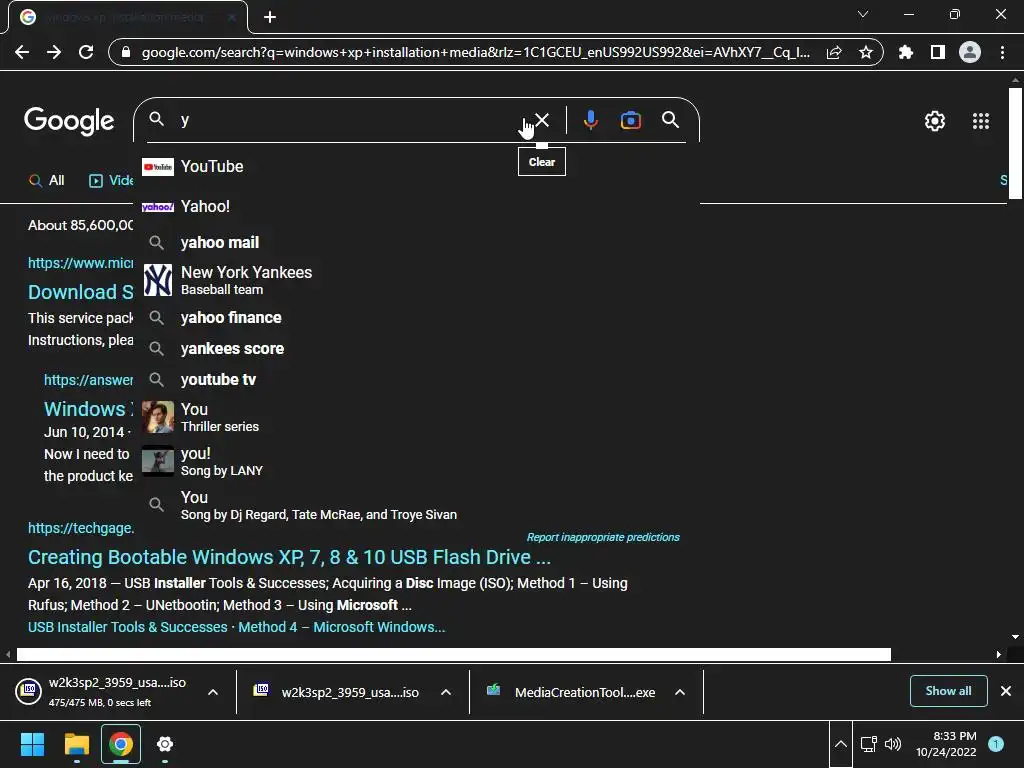Image resolution: width=1024 pixels, height=768 pixels.
Task: Select the Videos search tab
Action: (111, 180)
